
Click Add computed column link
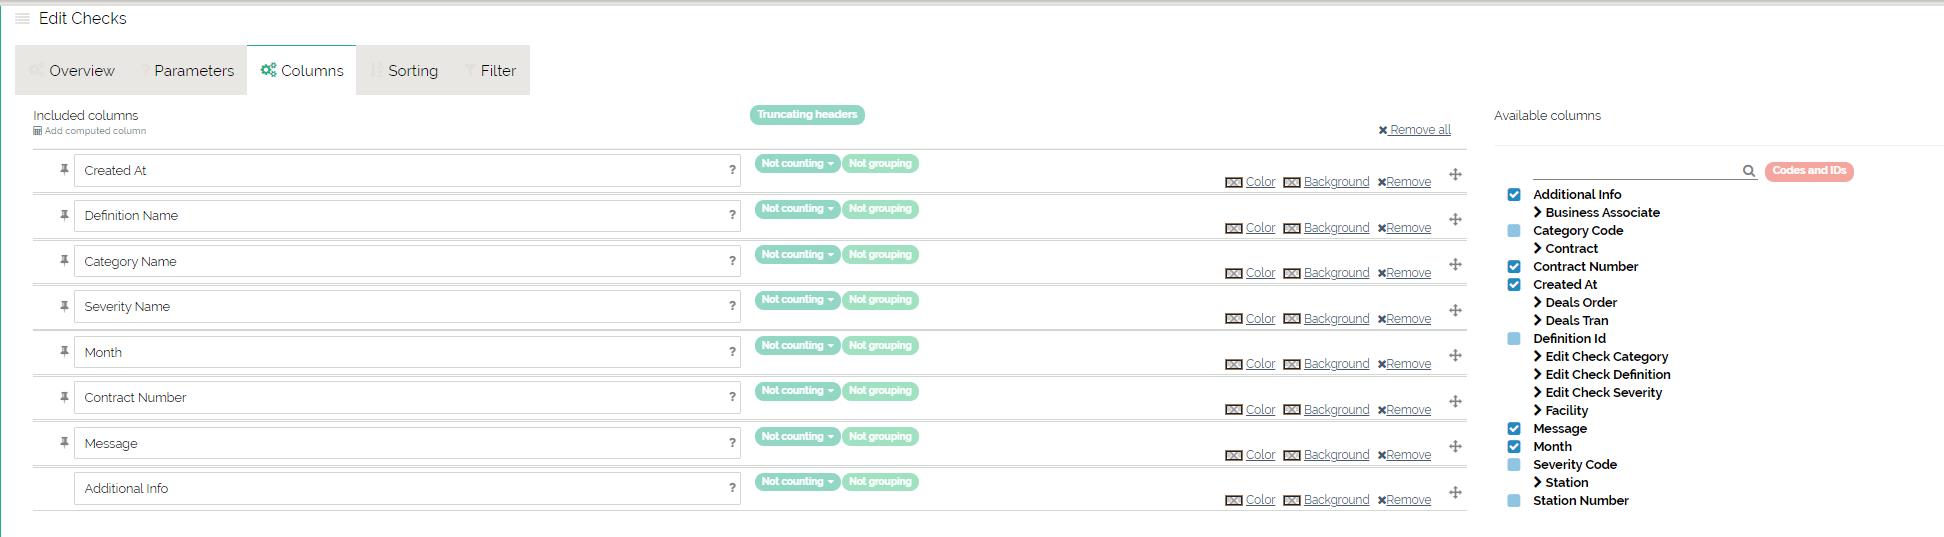tap(94, 131)
